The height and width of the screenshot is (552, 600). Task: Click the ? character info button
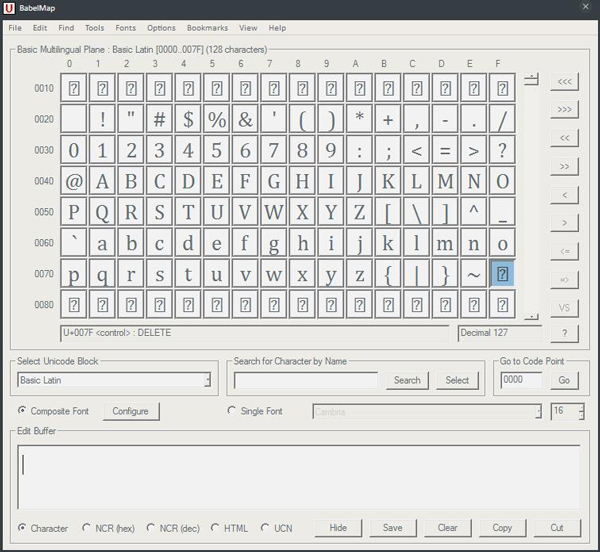pos(564,333)
